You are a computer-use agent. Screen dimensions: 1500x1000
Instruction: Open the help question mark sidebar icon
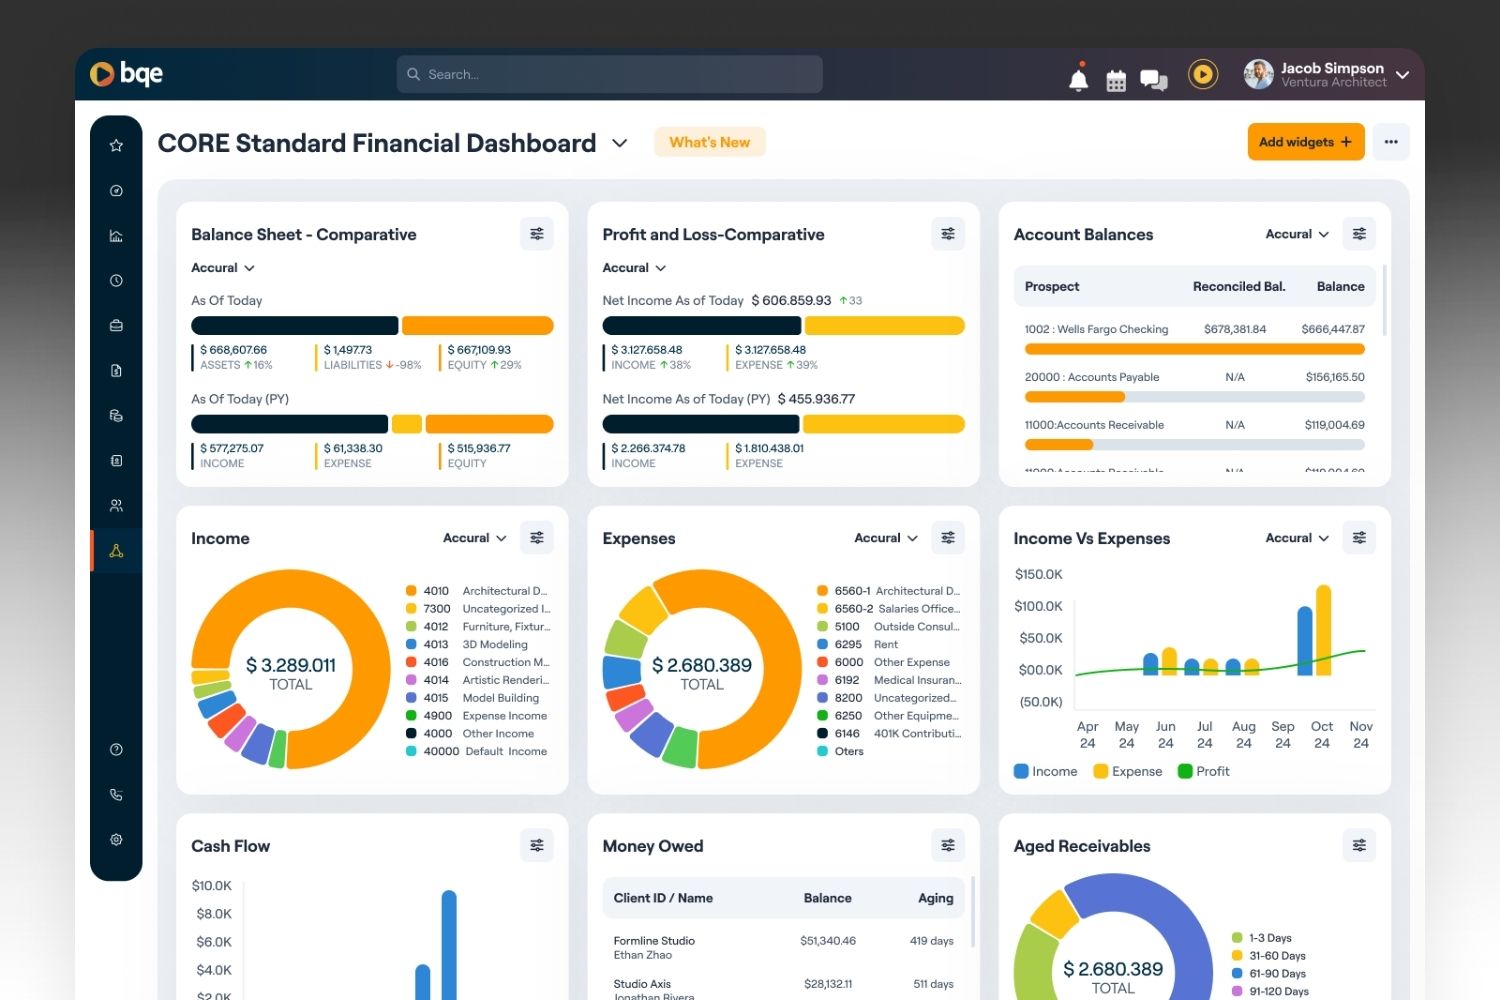click(x=116, y=750)
